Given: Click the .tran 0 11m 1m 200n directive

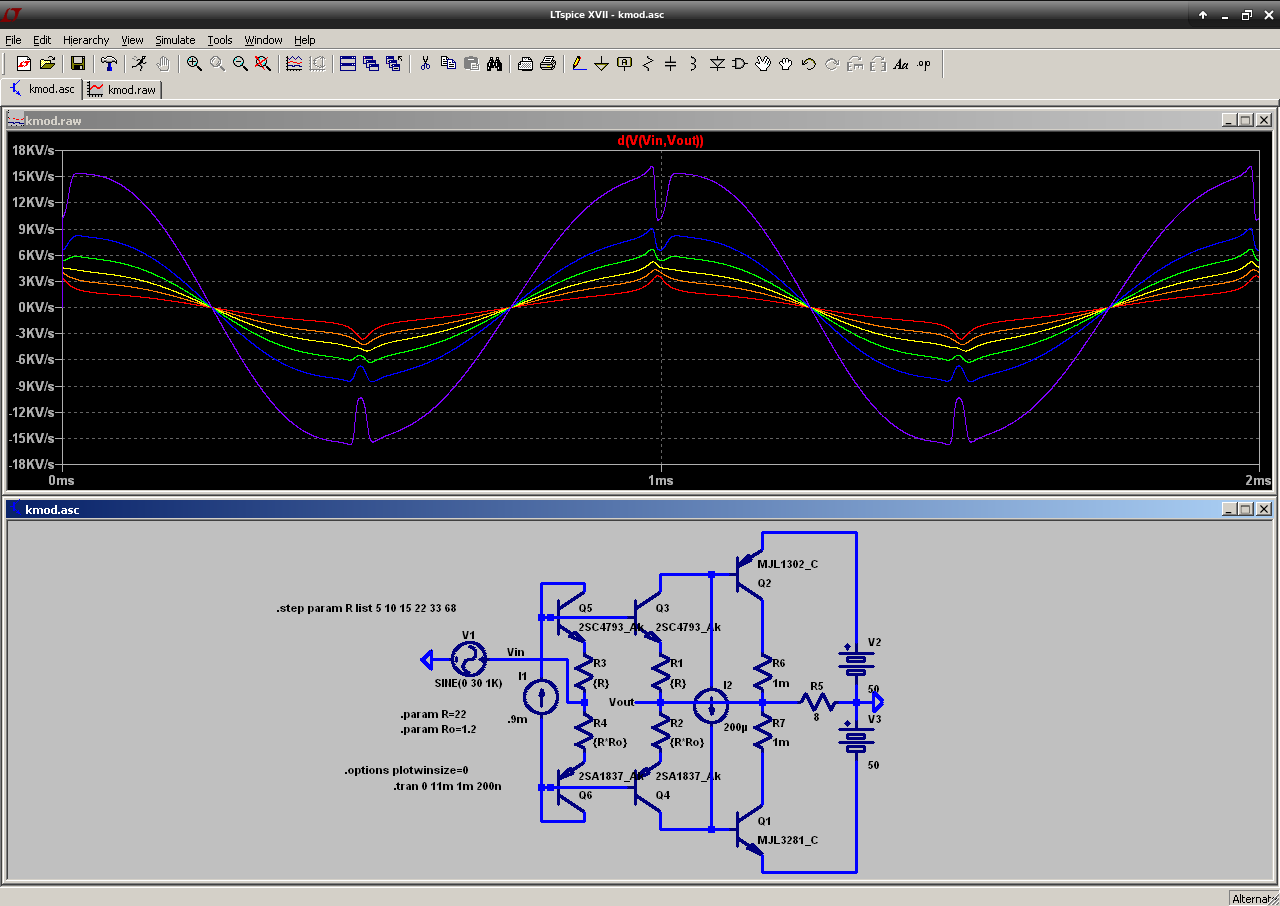Looking at the screenshot, I should click(447, 787).
